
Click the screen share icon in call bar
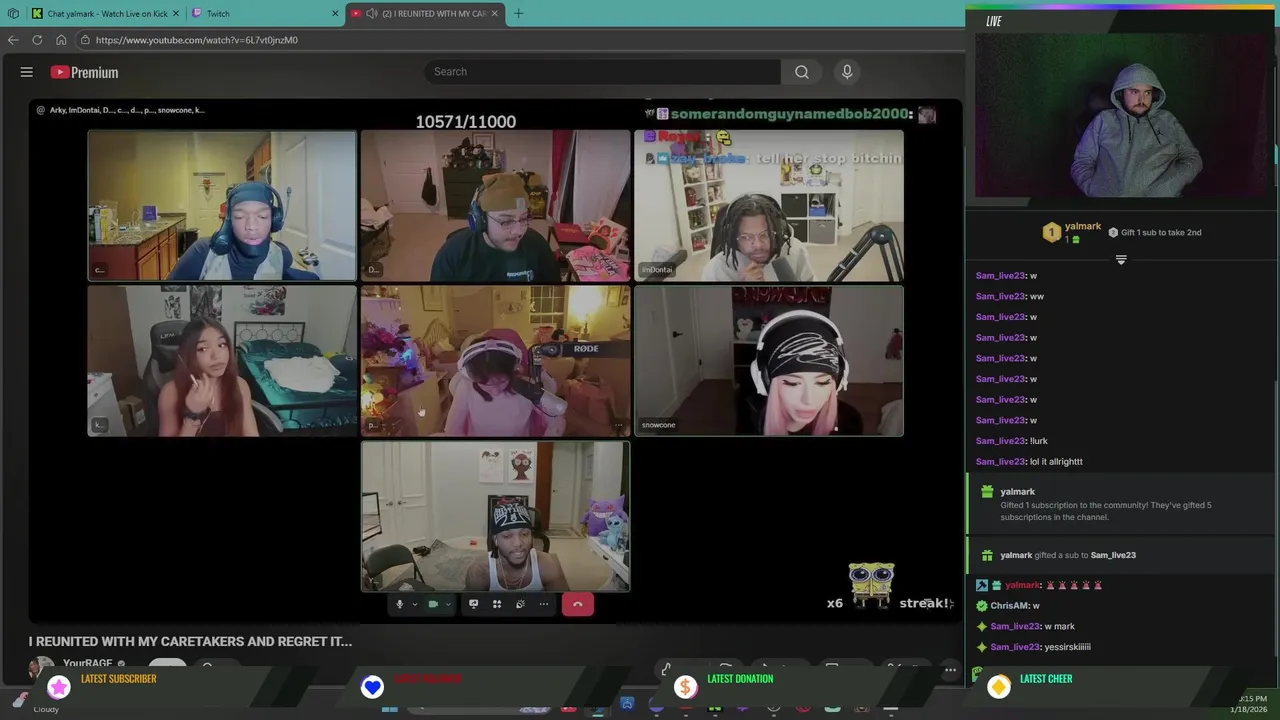point(473,604)
